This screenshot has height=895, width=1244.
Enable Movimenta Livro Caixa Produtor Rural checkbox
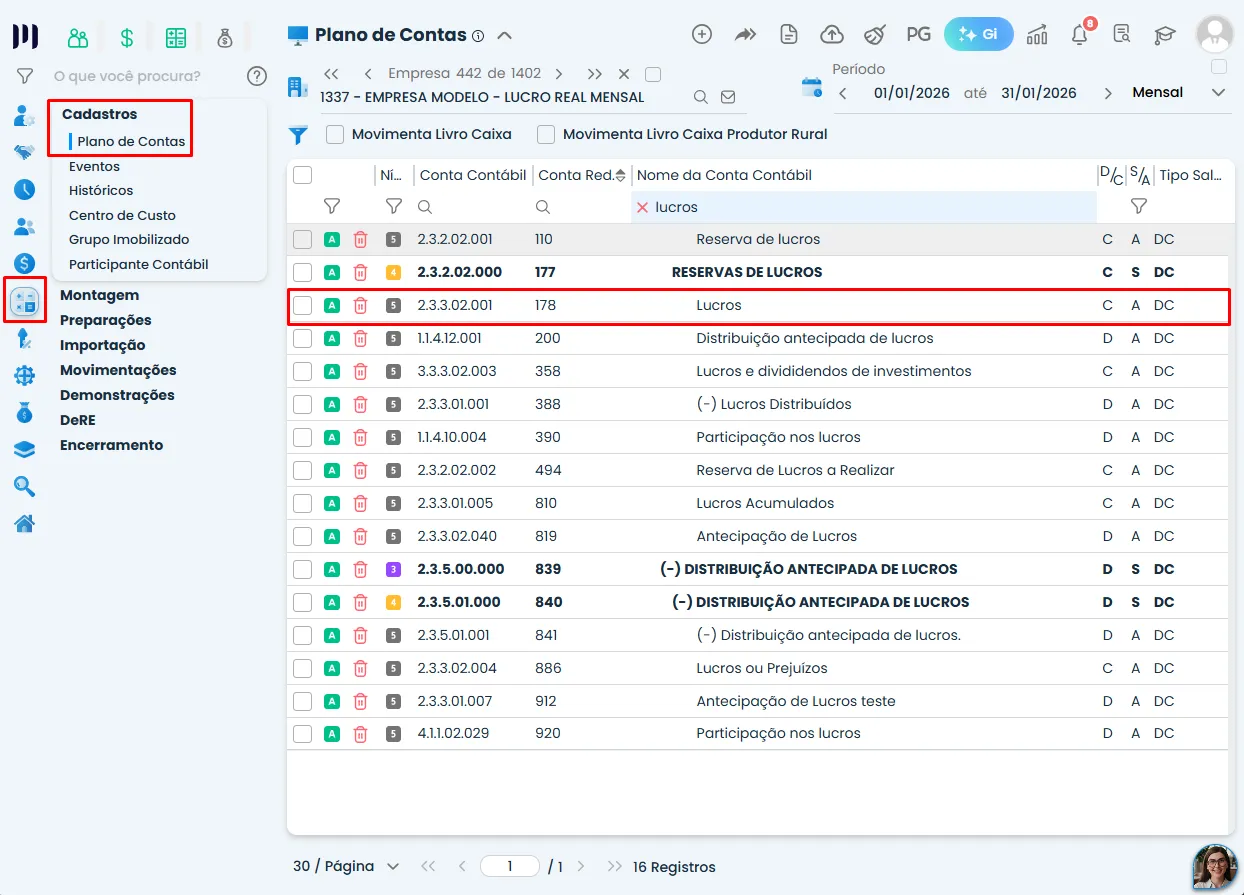click(x=546, y=134)
